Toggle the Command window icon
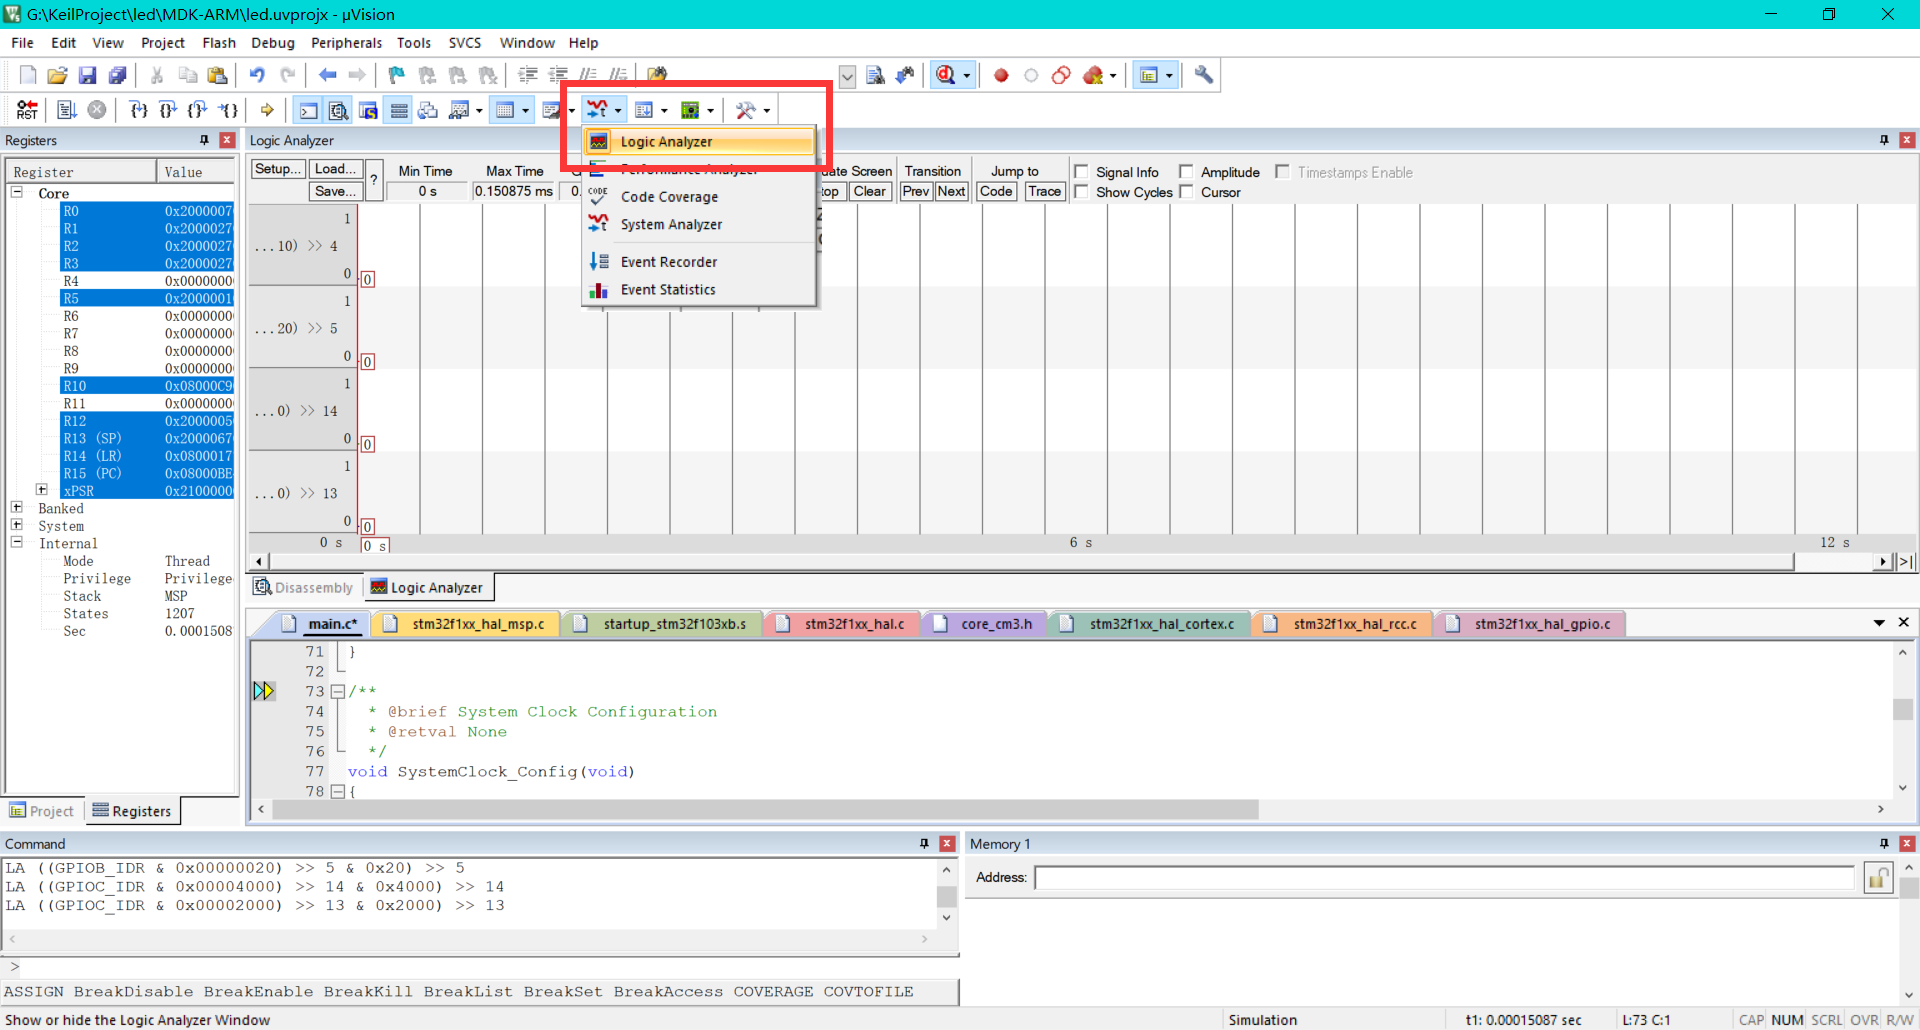The height and width of the screenshot is (1030, 1920). point(309,110)
